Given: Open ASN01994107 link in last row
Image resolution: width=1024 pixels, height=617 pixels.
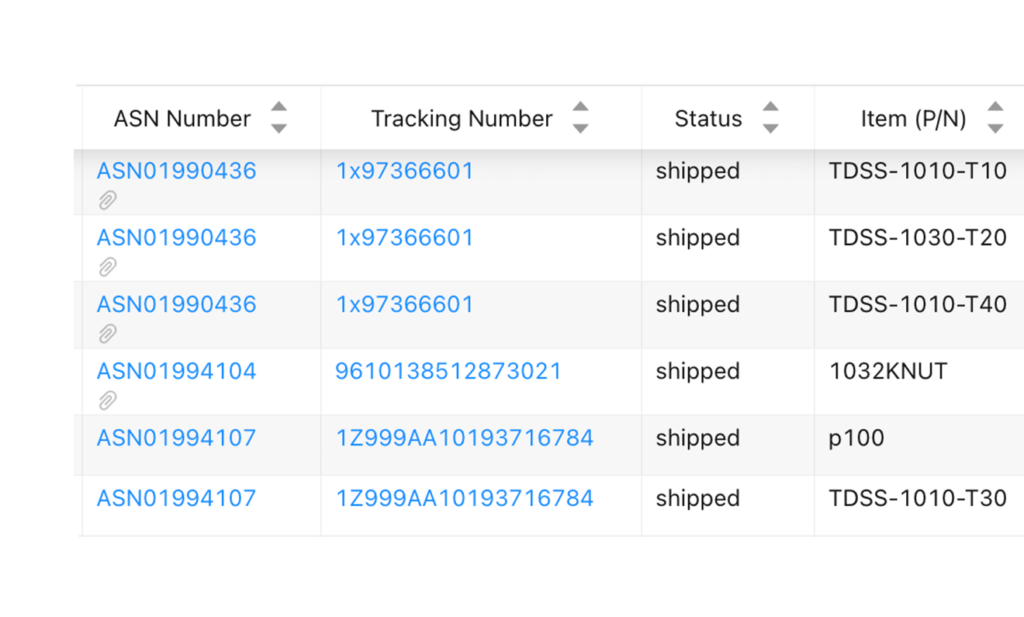Looking at the screenshot, I should (176, 498).
